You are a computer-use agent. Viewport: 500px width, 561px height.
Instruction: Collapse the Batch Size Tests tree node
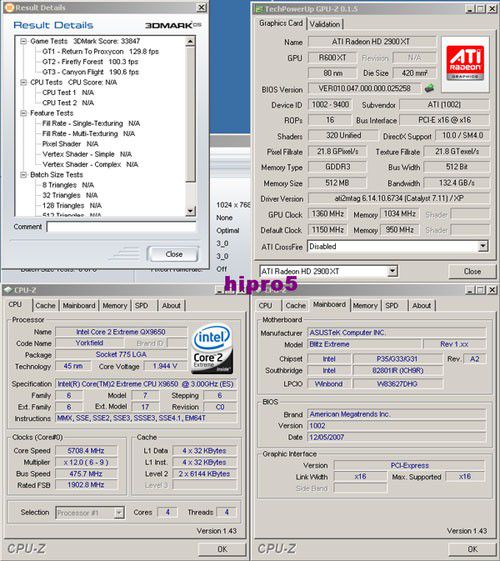pos(24,175)
